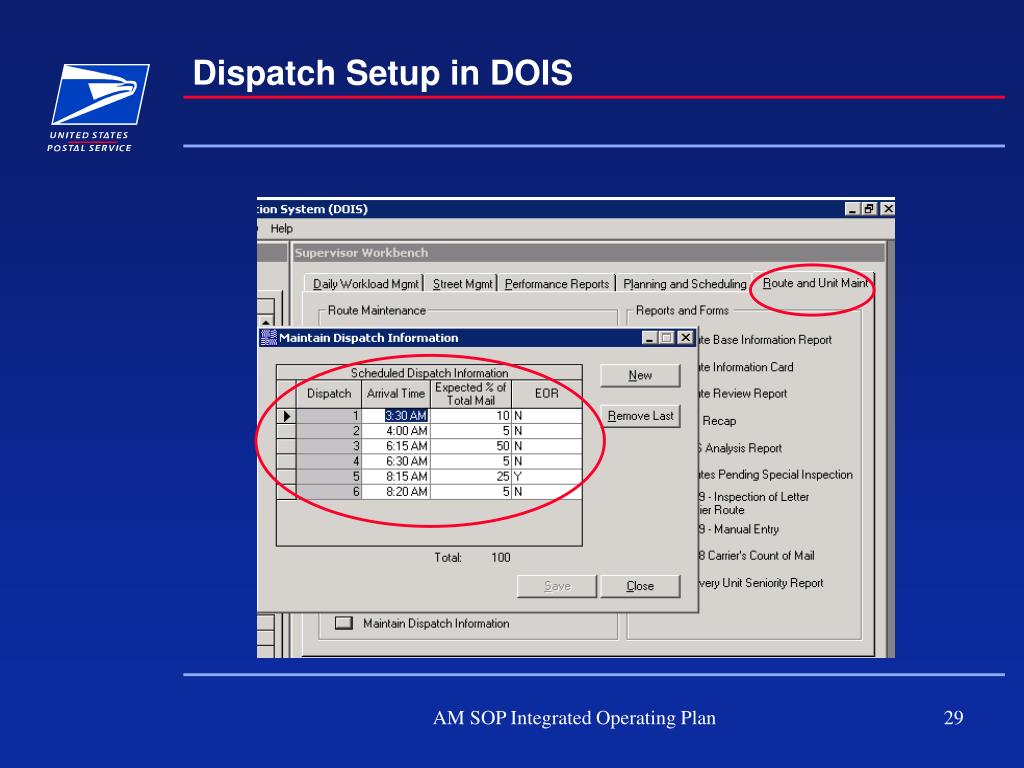Select the 6:15 AM arrival time cell

pyautogui.click(x=396, y=446)
